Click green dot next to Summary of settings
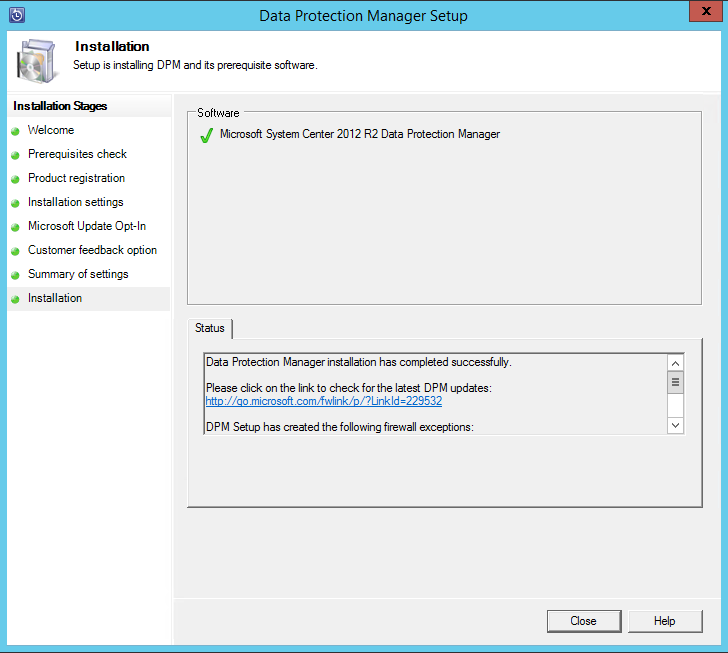Viewport: 728px width, 653px height. click(15, 275)
